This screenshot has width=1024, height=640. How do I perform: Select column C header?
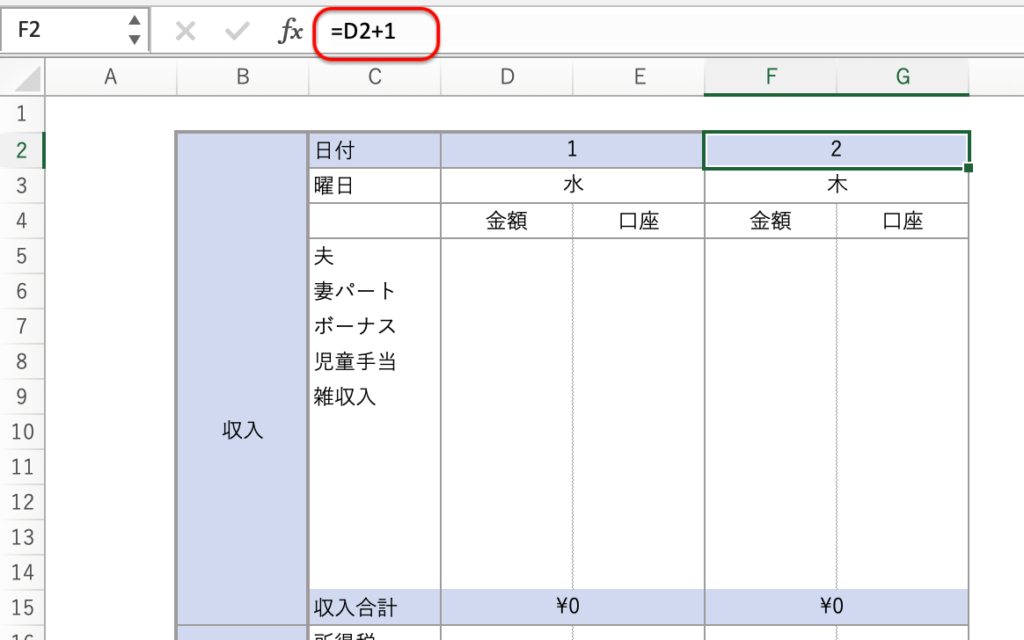point(375,77)
